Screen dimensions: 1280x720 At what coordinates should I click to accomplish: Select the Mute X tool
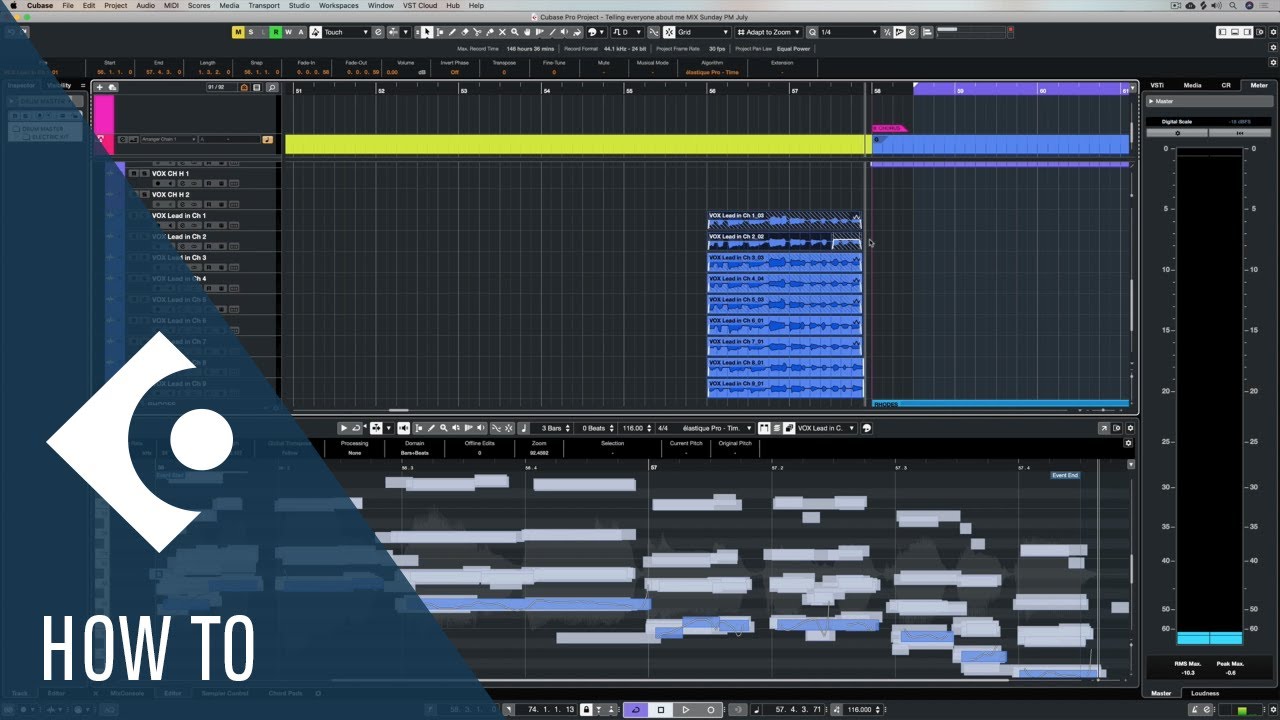502,32
